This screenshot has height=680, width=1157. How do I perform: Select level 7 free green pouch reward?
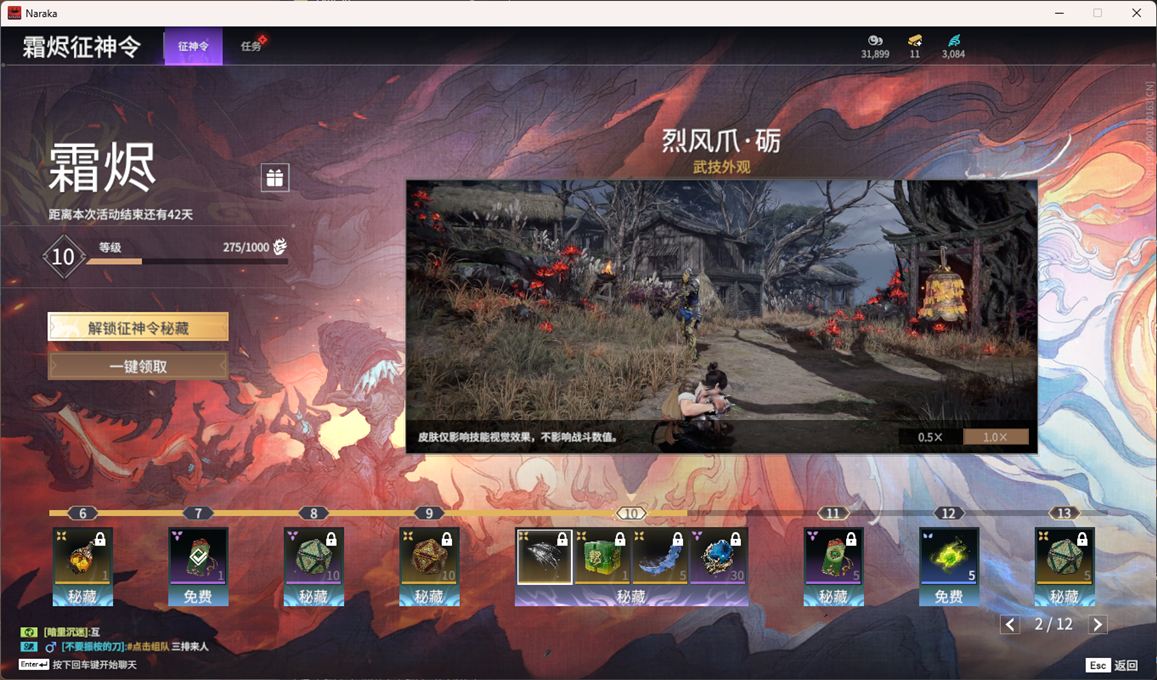[x=198, y=555]
